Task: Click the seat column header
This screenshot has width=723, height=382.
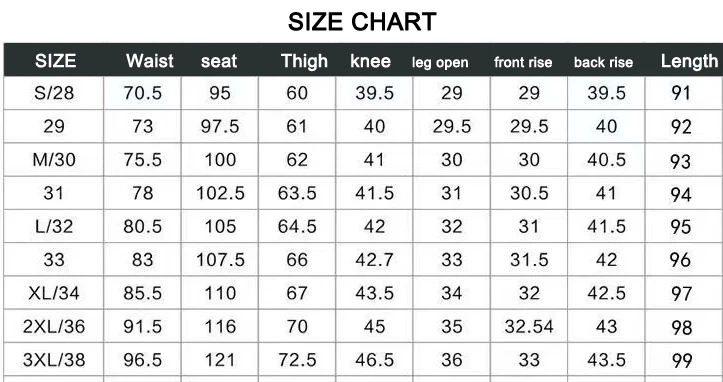Action: coord(219,61)
